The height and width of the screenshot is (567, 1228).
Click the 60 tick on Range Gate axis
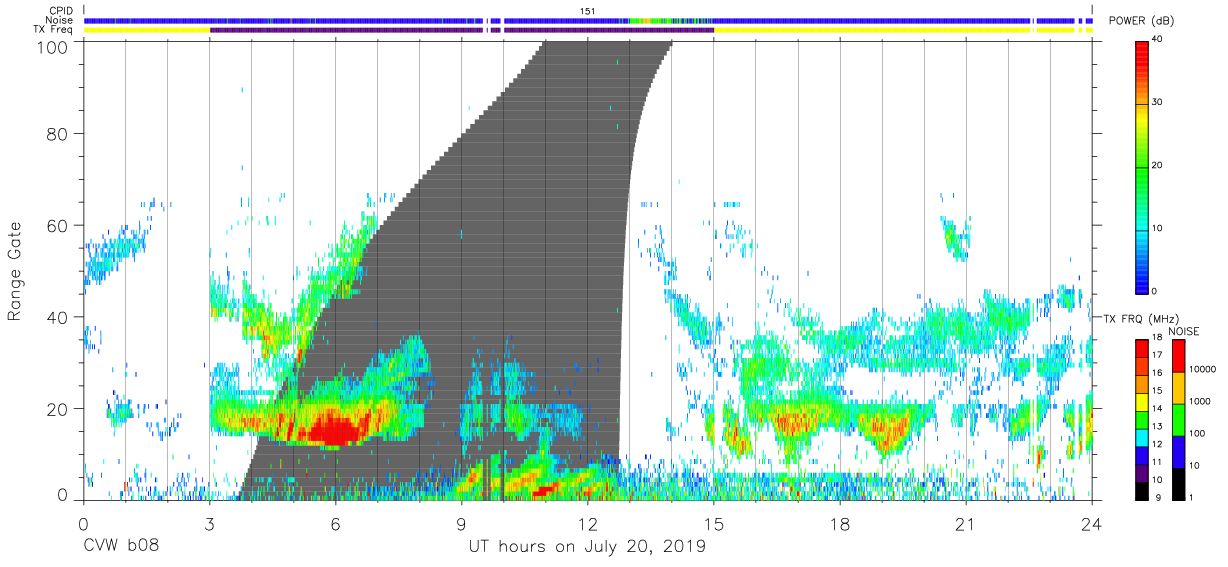pos(59,225)
